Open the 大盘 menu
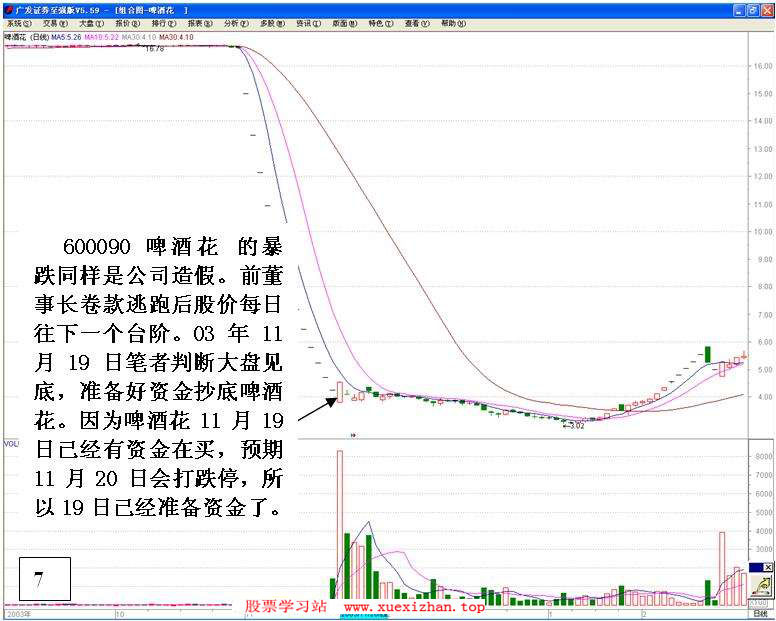Image resolution: width=776 pixels, height=621 pixels. coord(92,23)
